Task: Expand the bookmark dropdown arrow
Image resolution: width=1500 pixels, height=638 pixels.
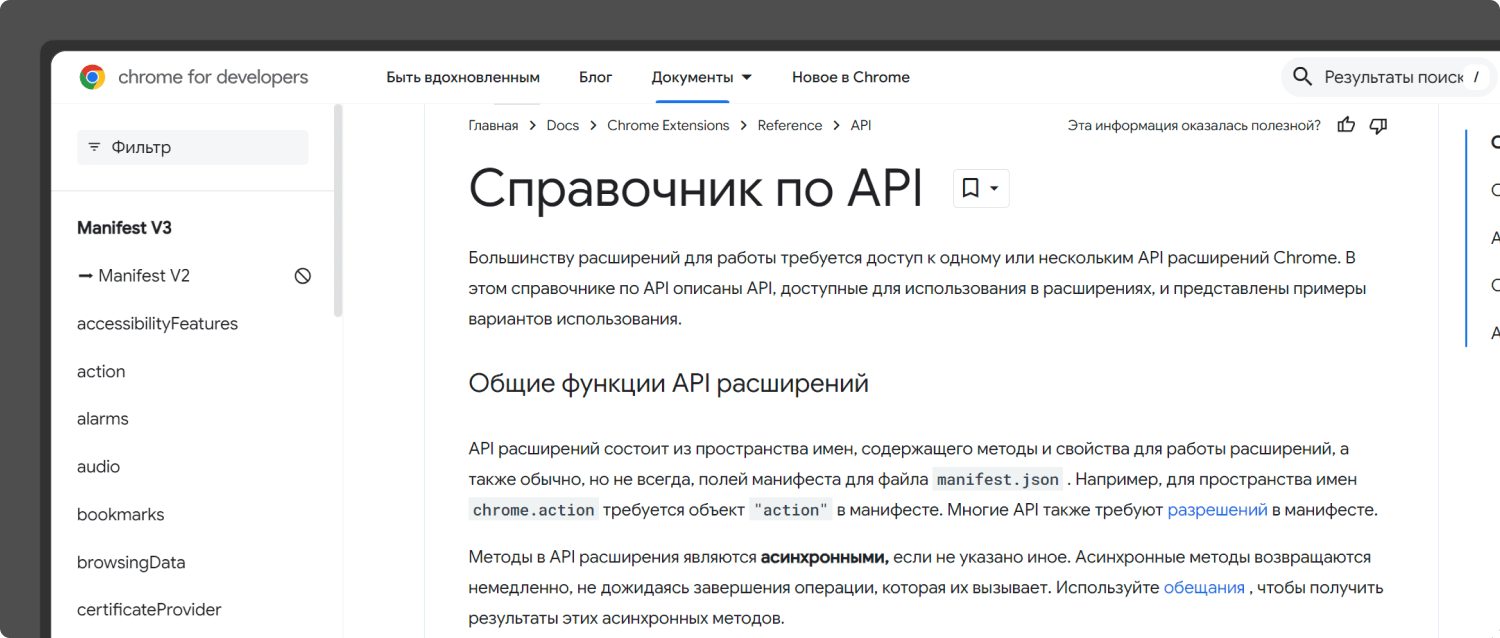Action: pos(994,188)
